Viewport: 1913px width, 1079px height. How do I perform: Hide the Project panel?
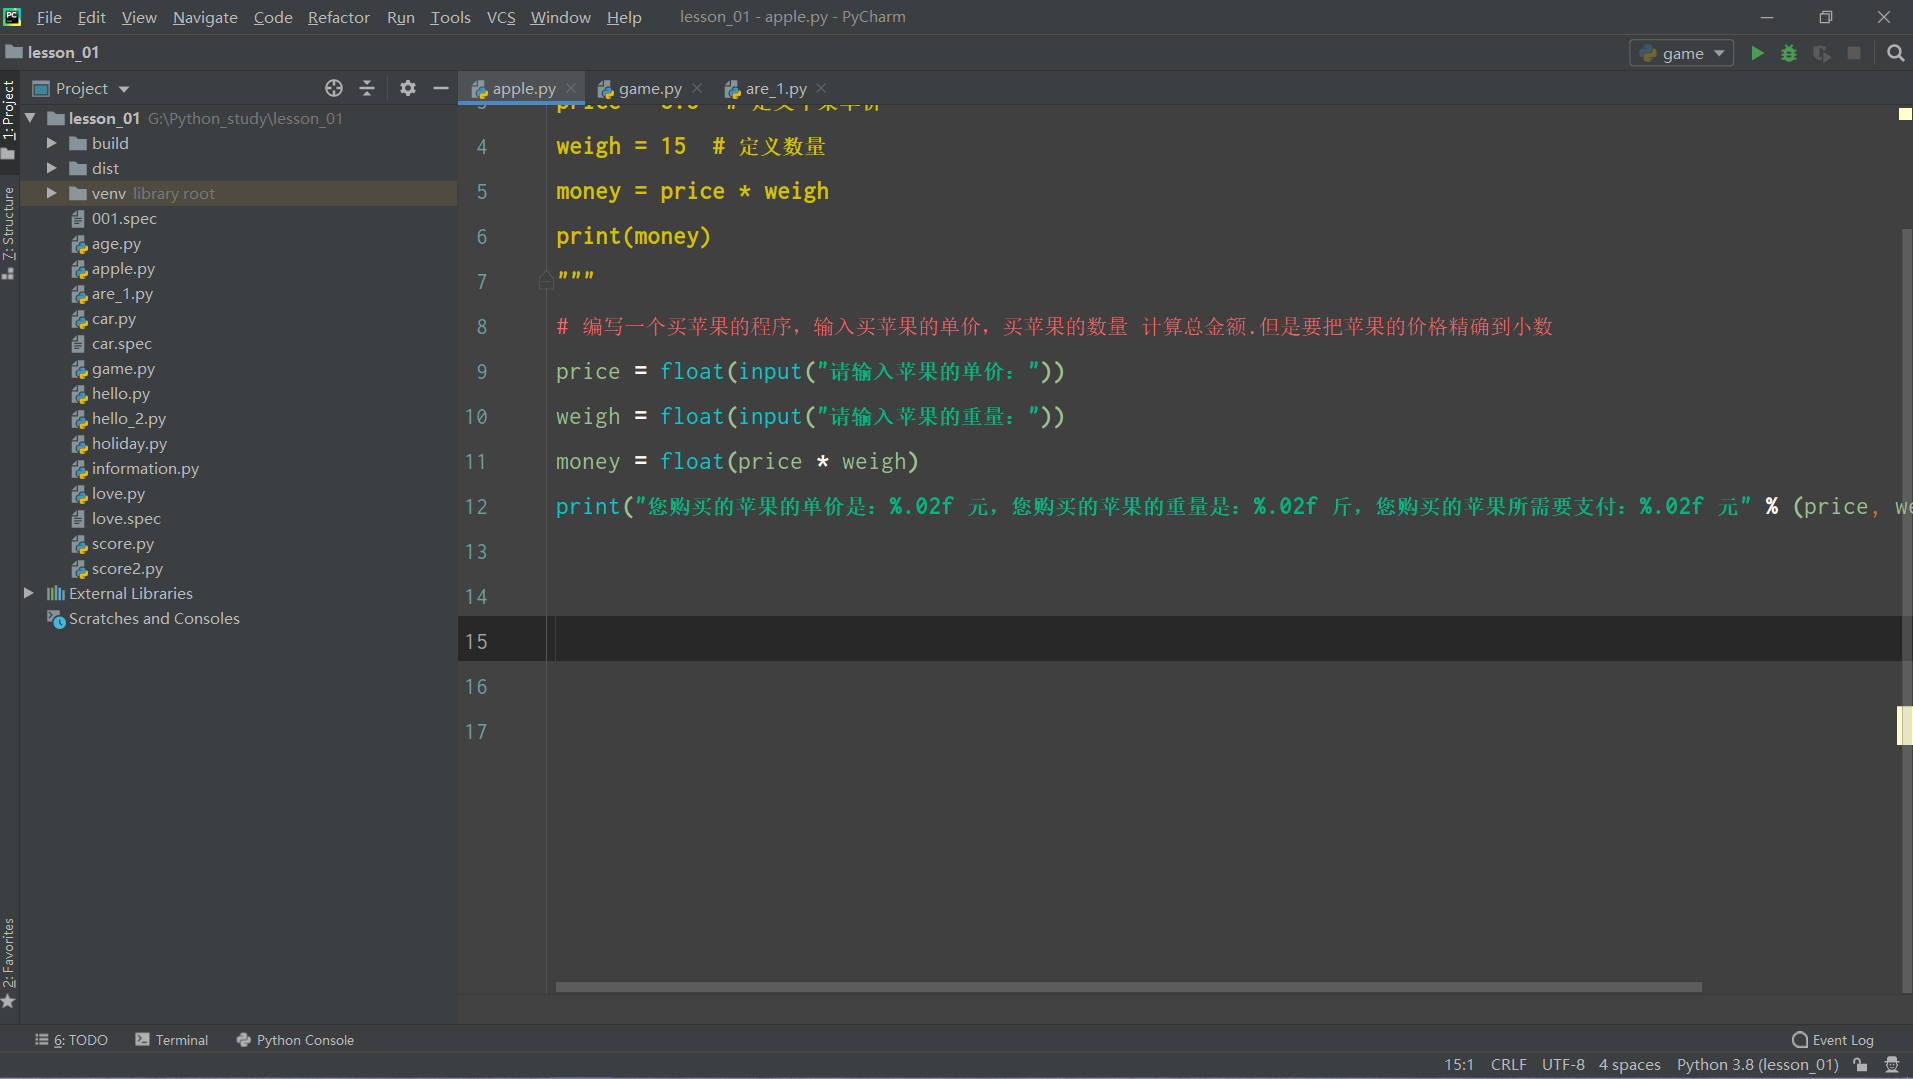[440, 88]
